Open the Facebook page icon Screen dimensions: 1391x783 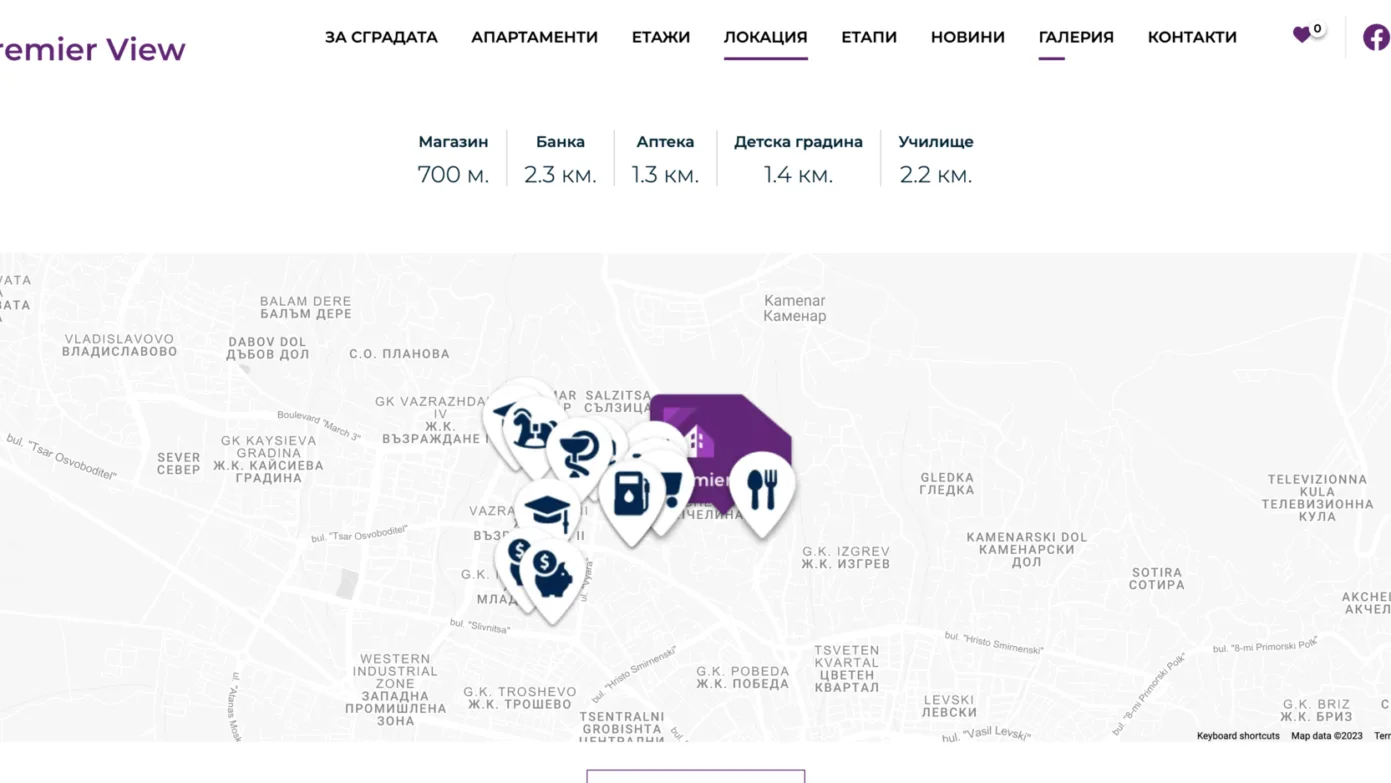pyautogui.click(x=1376, y=37)
